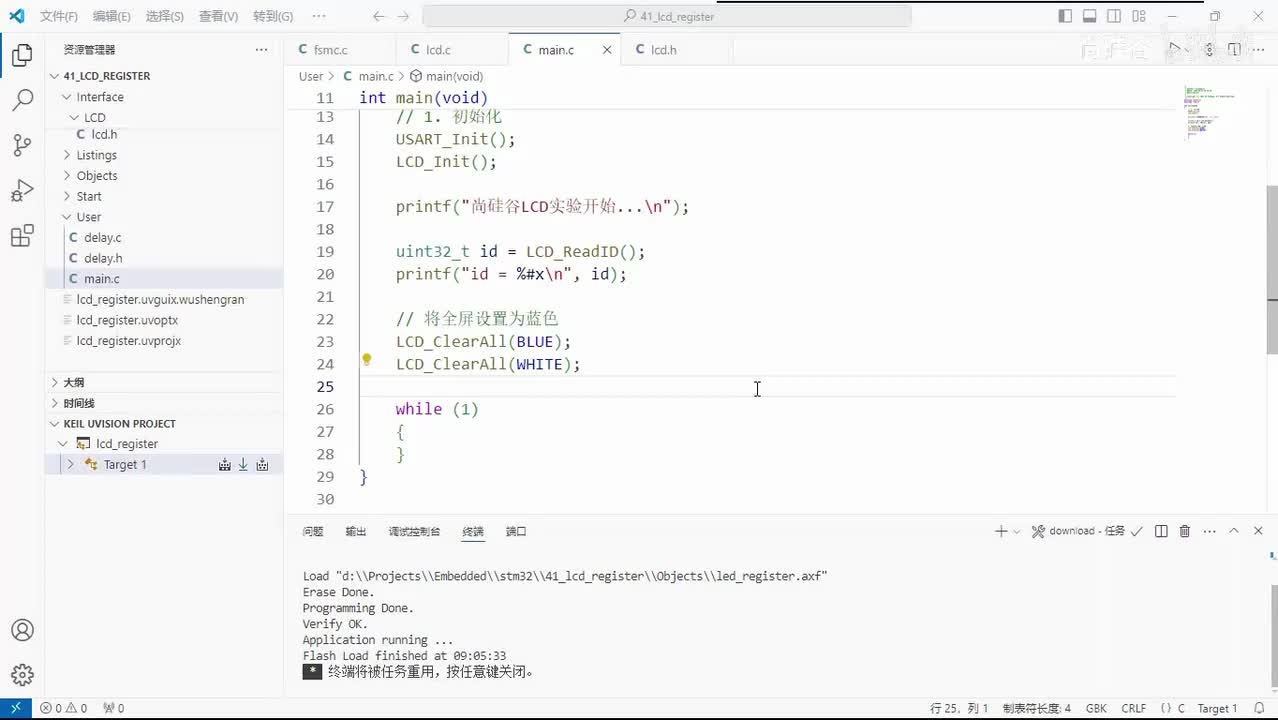Maximize the panel with the up chevron
The height and width of the screenshot is (720, 1278).
pyautogui.click(x=1234, y=531)
